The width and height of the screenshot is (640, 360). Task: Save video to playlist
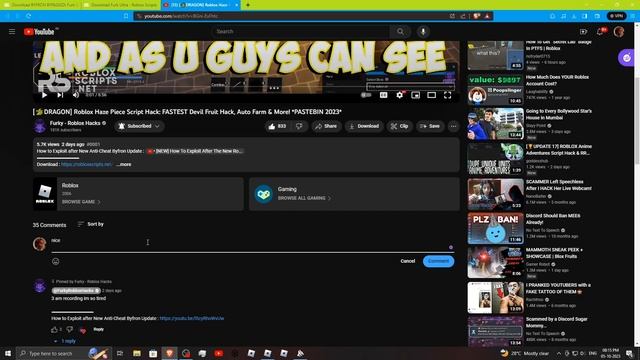[x=430, y=126]
